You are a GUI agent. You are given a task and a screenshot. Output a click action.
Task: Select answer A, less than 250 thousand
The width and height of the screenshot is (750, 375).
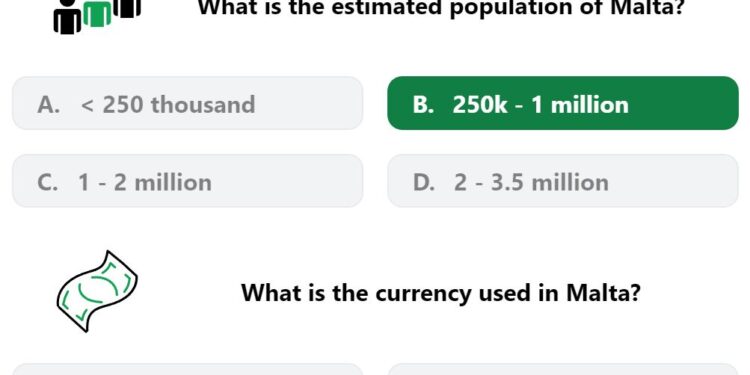coord(188,103)
